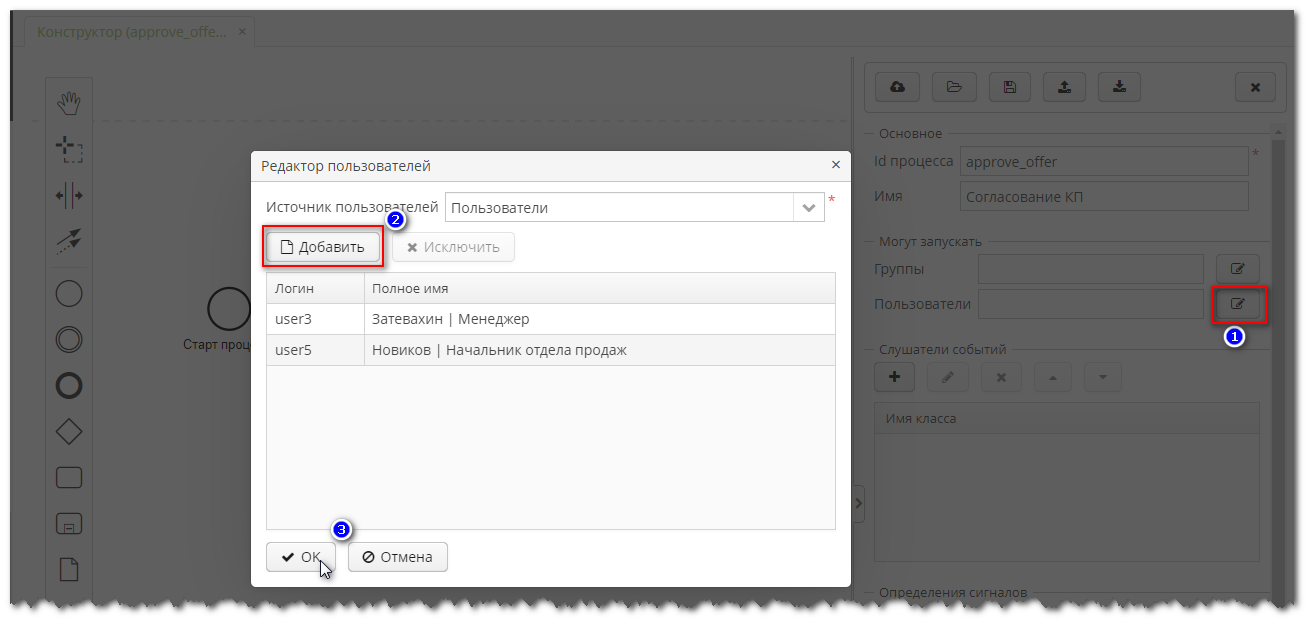The image size is (1305, 625).
Task: Edit Пользователи via the pencil icon
Action: click(1238, 303)
